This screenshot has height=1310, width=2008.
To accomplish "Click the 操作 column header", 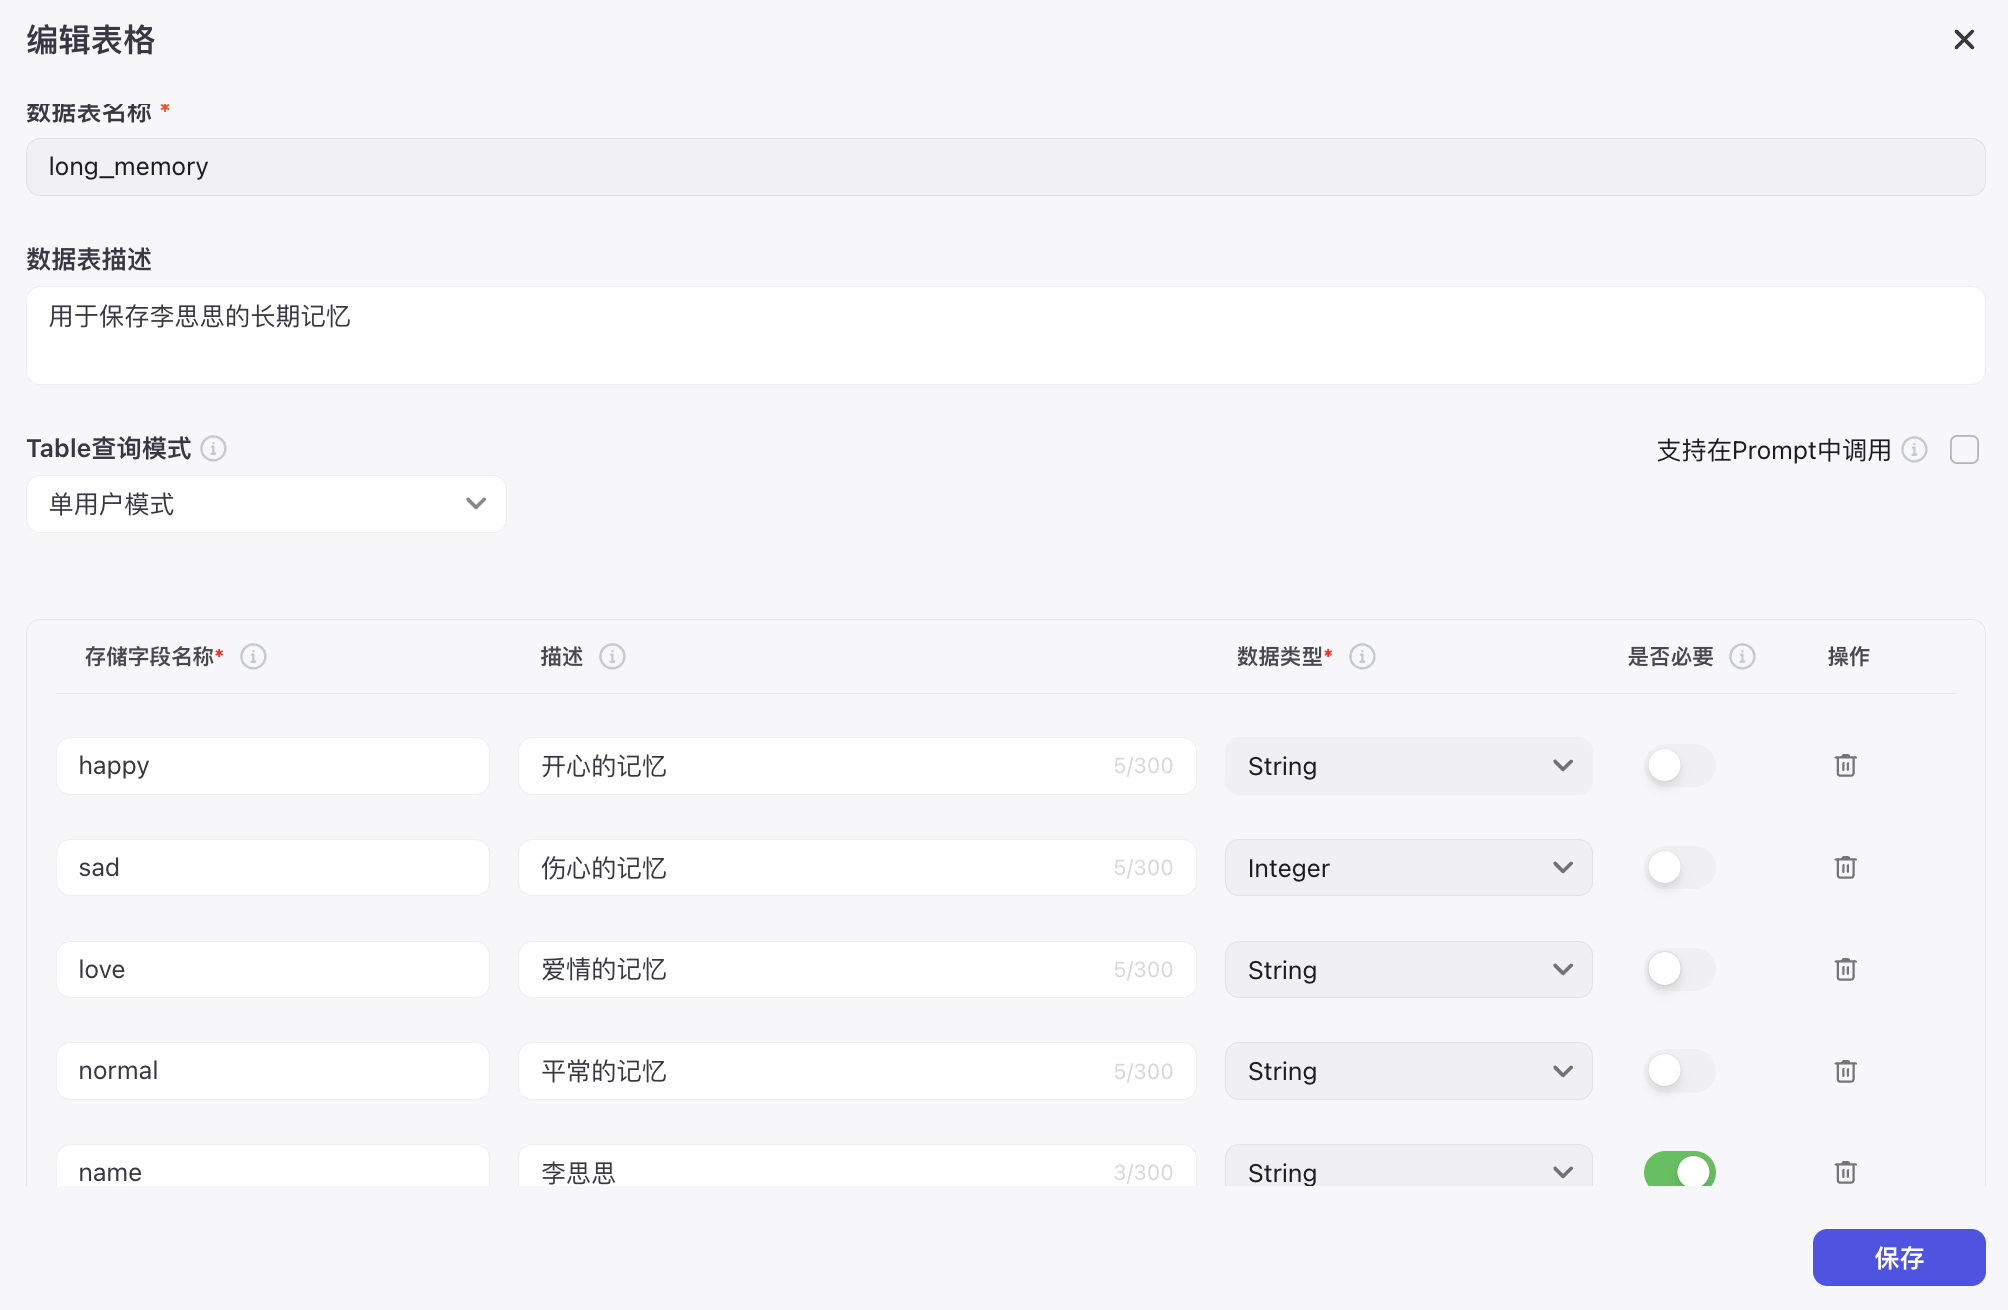I will pos(1848,657).
